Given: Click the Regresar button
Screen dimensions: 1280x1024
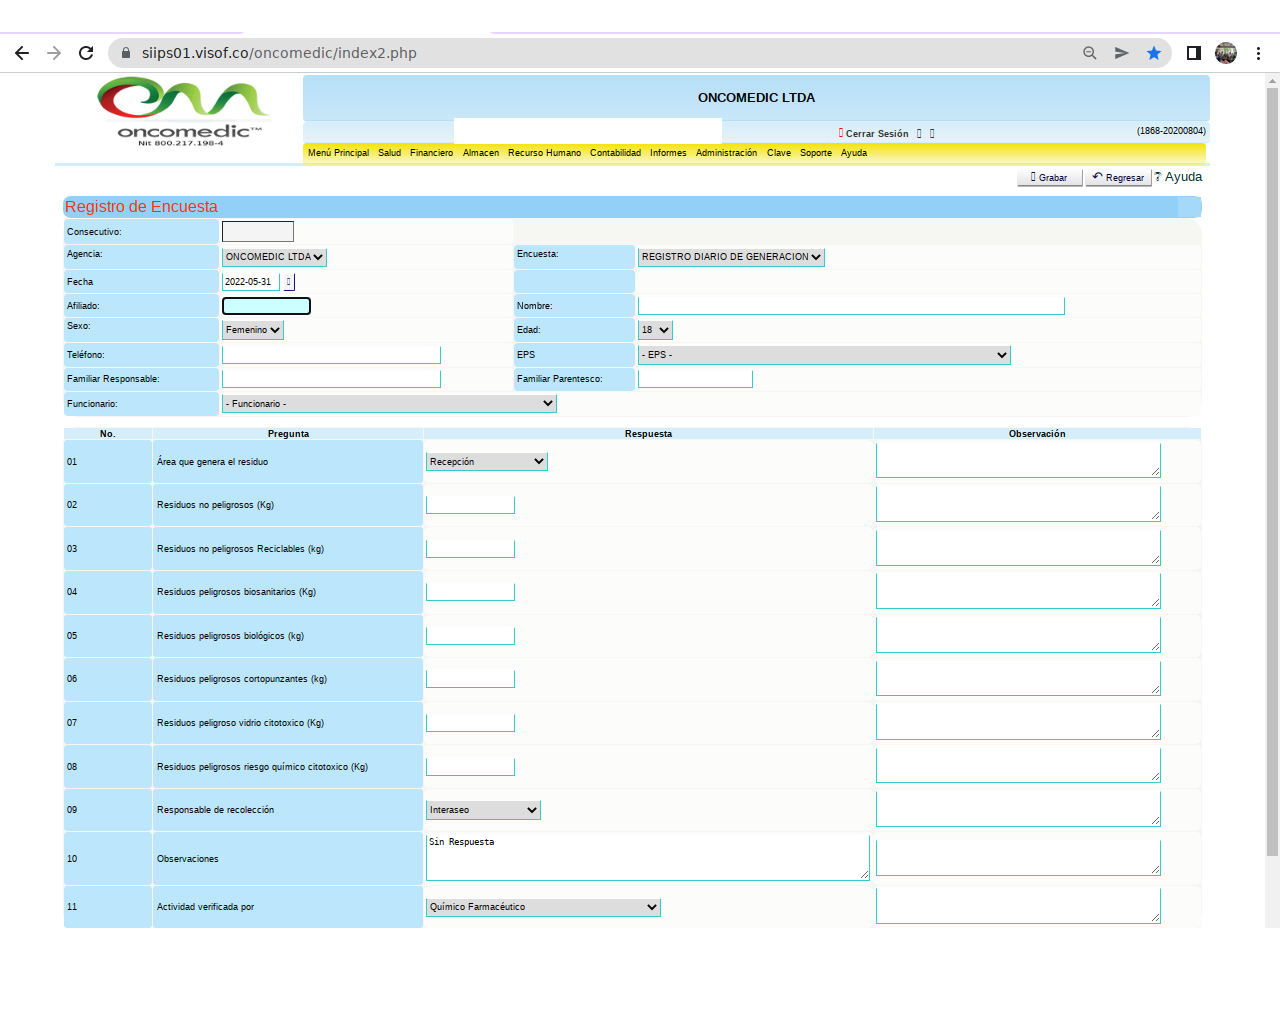Looking at the screenshot, I should coord(1118,178).
